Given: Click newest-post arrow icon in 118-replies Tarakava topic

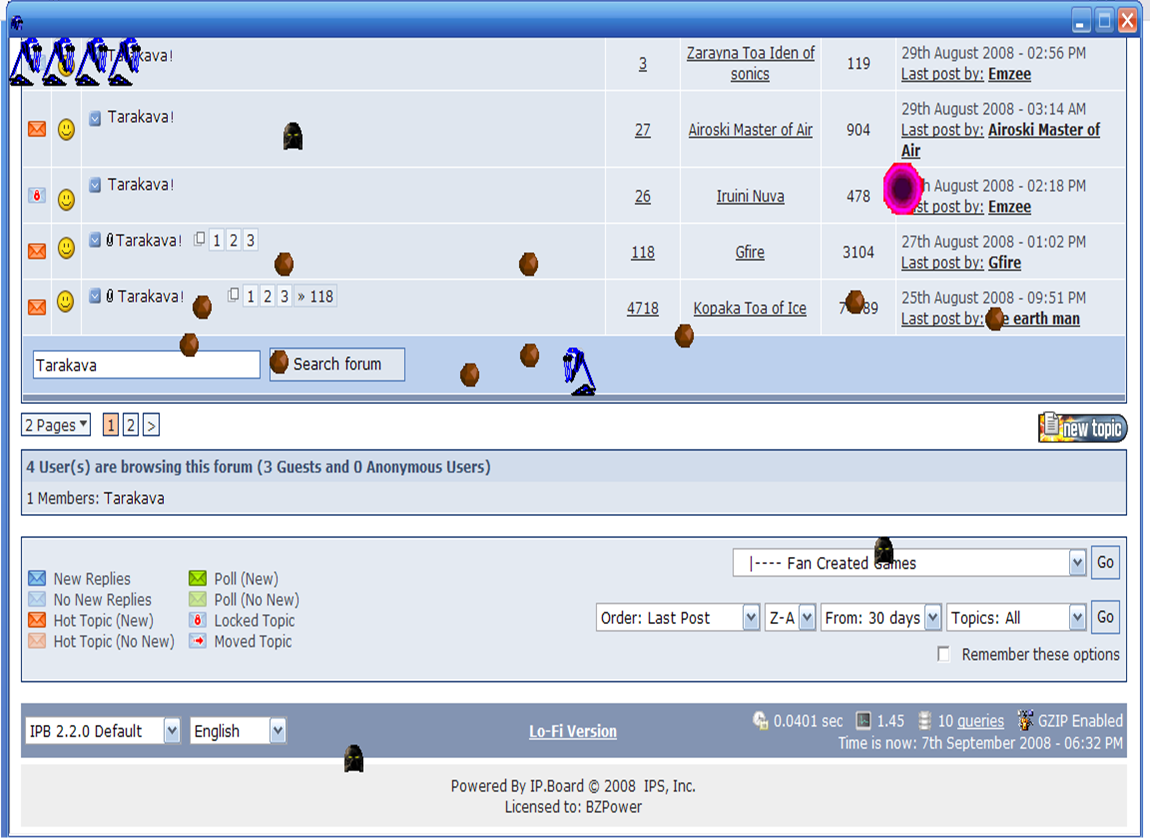Looking at the screenshot, I should click(95, 240).
